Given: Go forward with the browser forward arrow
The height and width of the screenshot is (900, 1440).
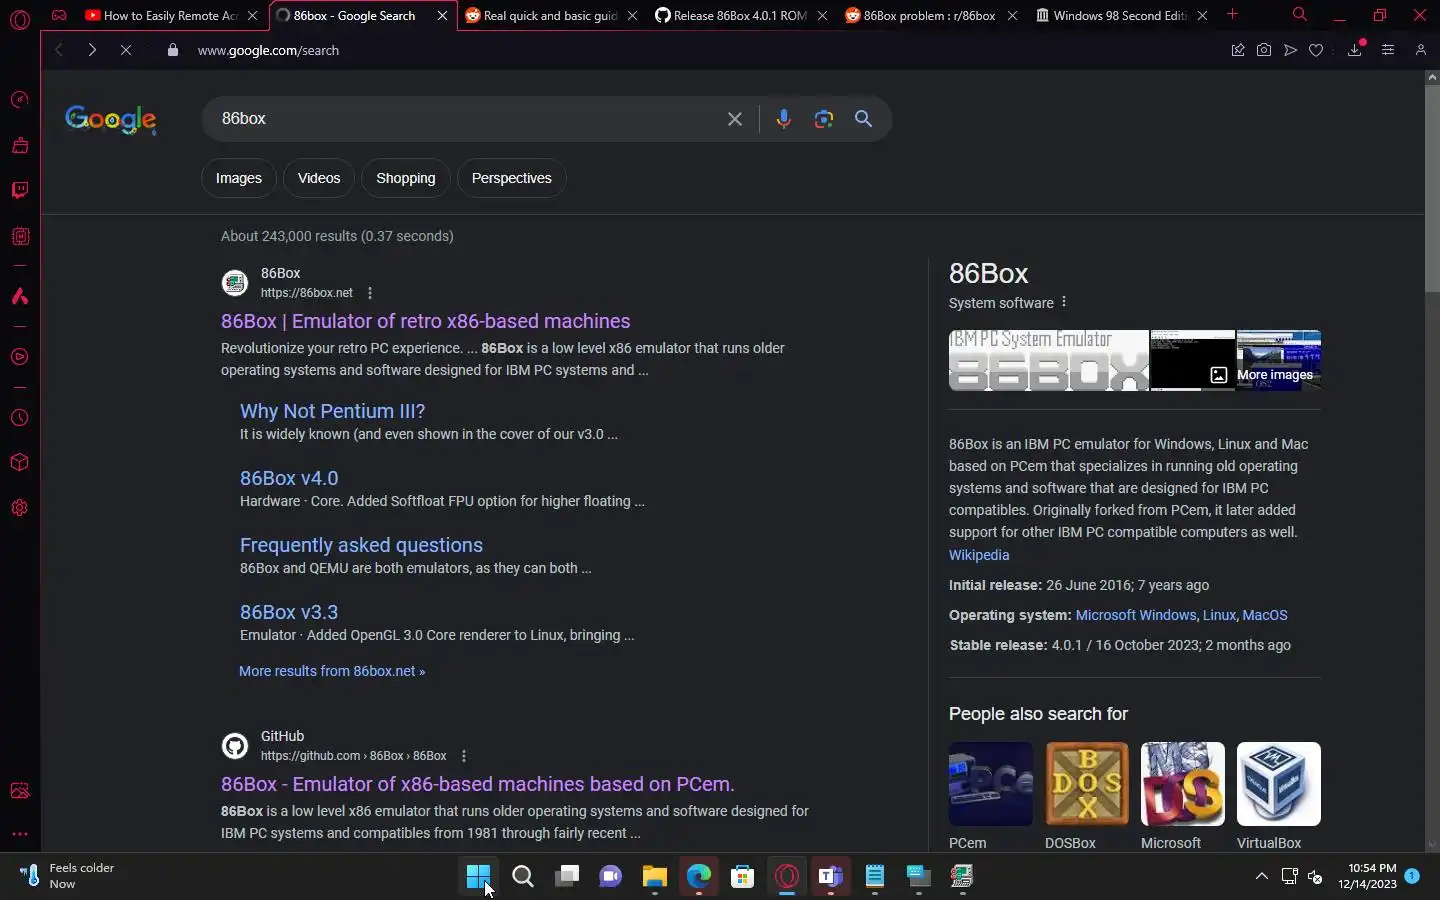Looking at the screenshot, I should [92, 50].
